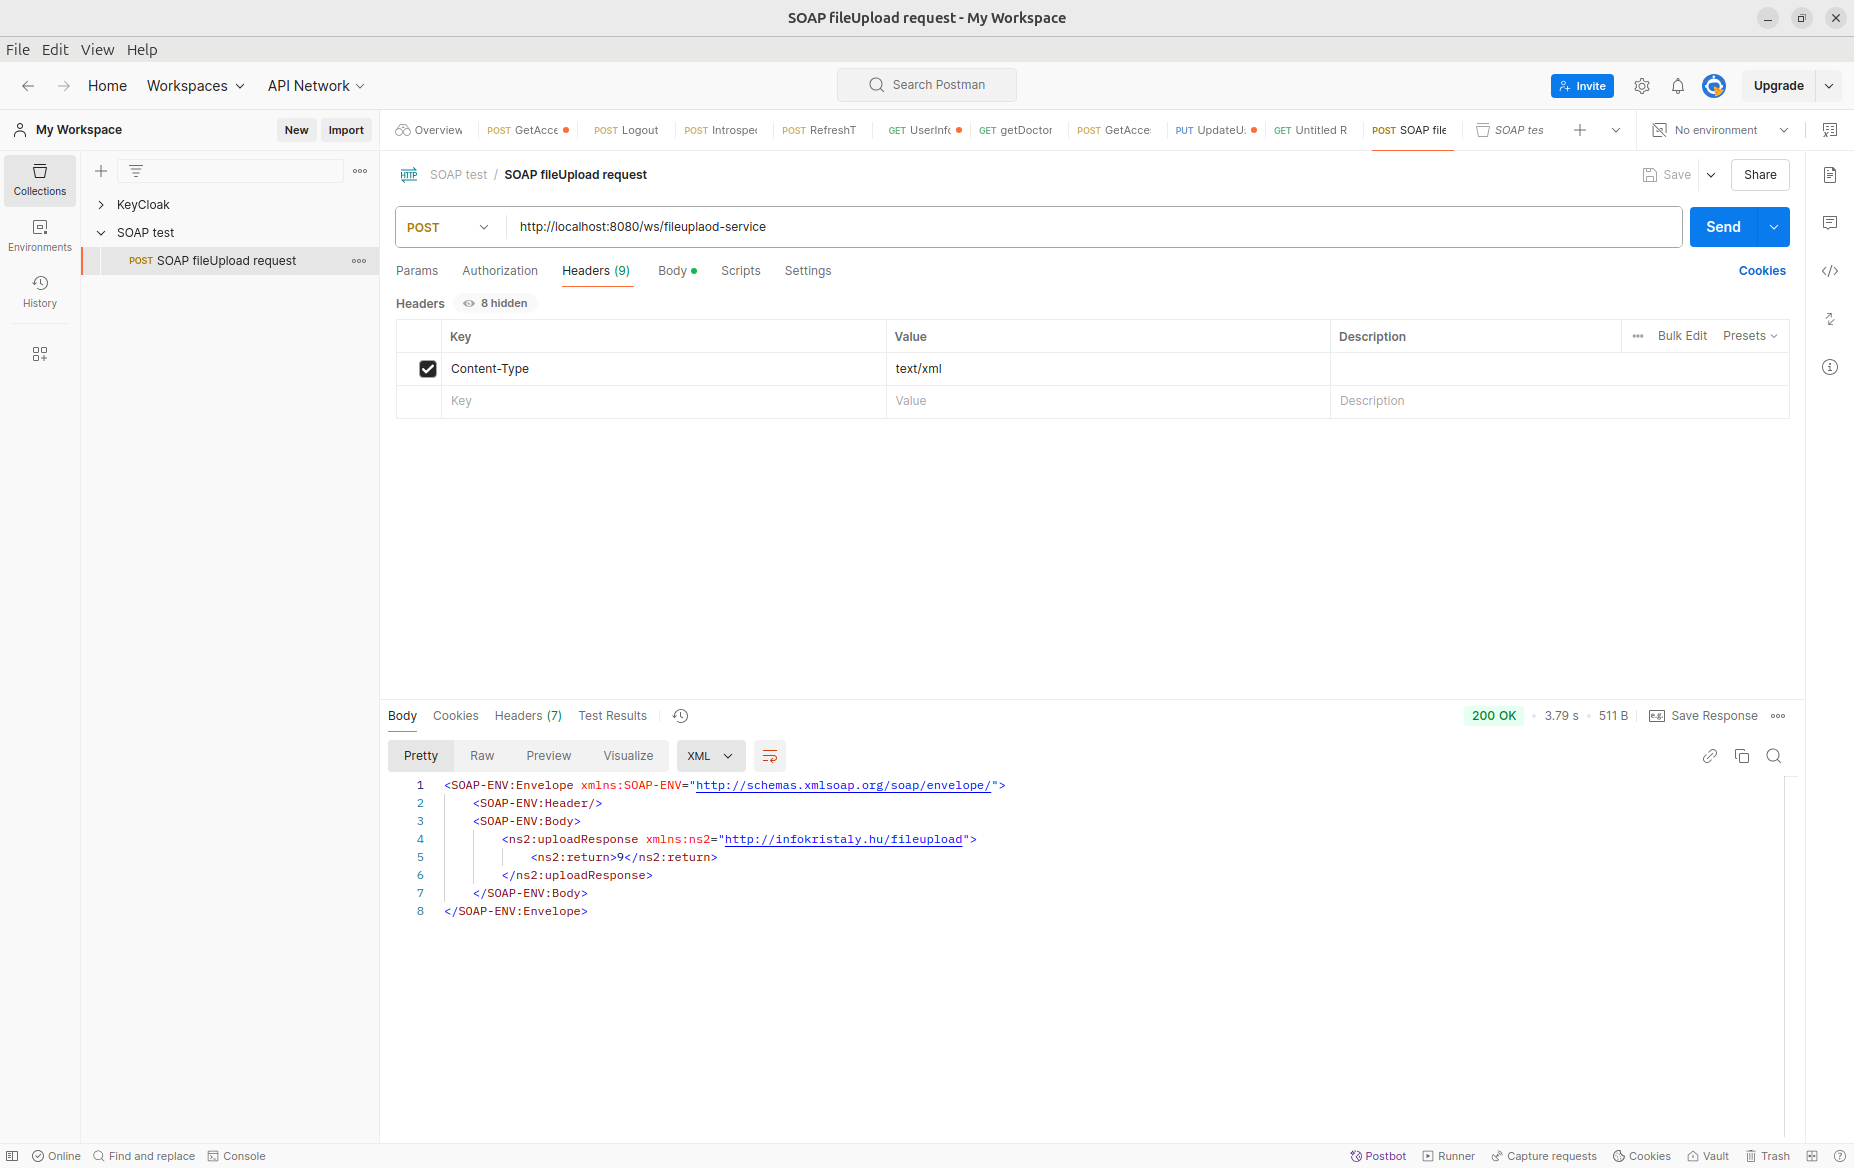Open user avatar menu

(1714, 86)
